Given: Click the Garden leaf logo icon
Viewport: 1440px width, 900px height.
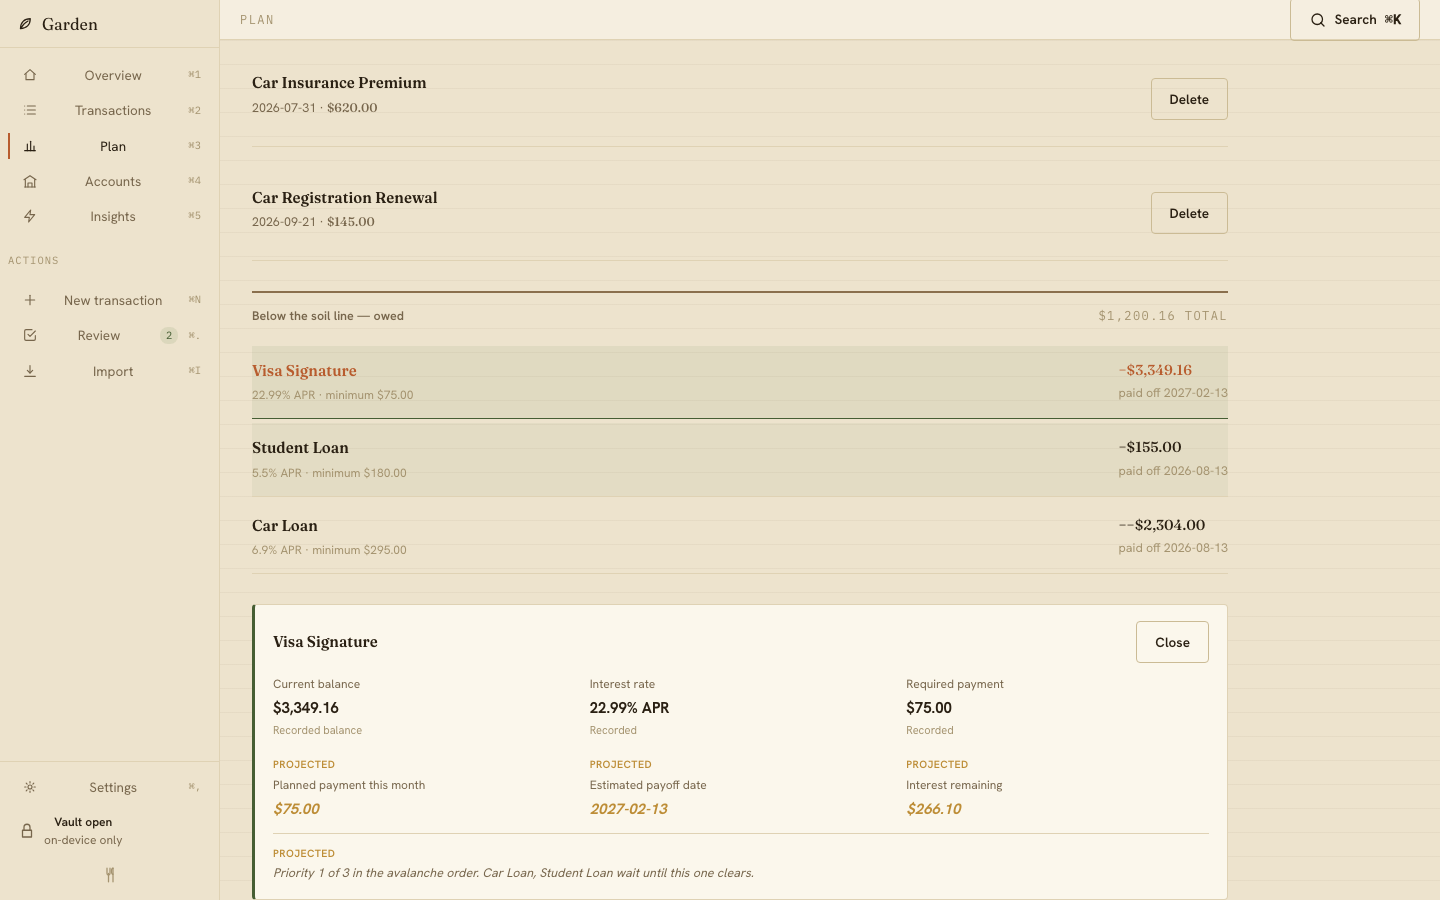Looking at the screenshot, I should click(25, 24).
